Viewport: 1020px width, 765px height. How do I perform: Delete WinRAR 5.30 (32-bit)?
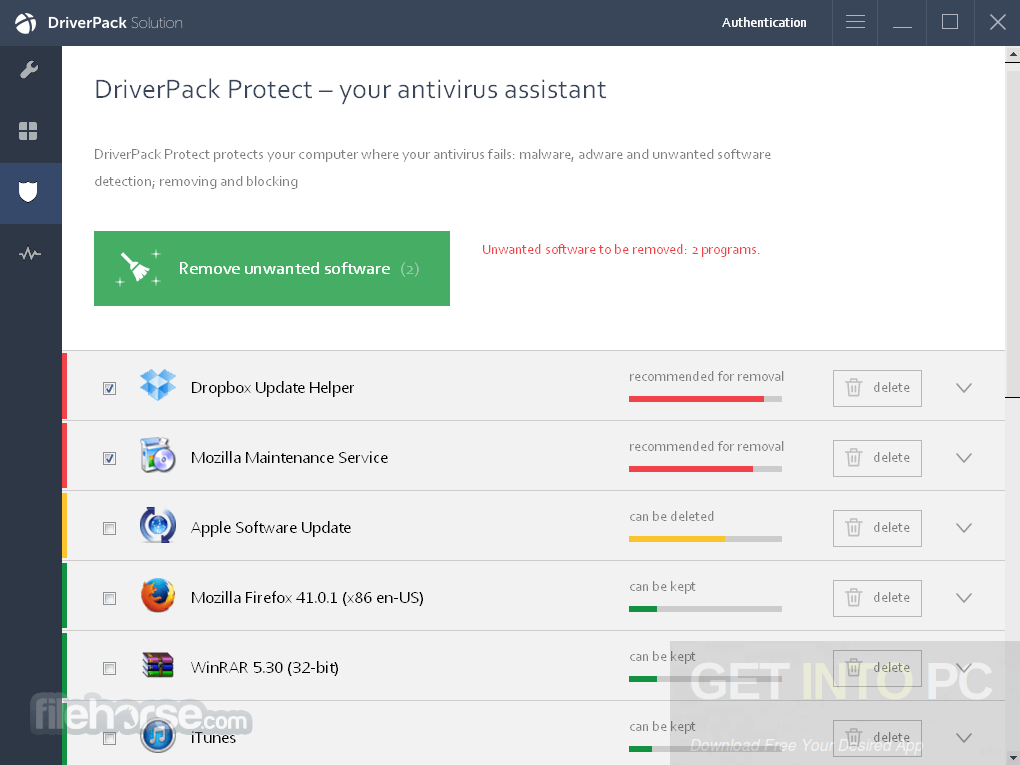tap(877, 667)
